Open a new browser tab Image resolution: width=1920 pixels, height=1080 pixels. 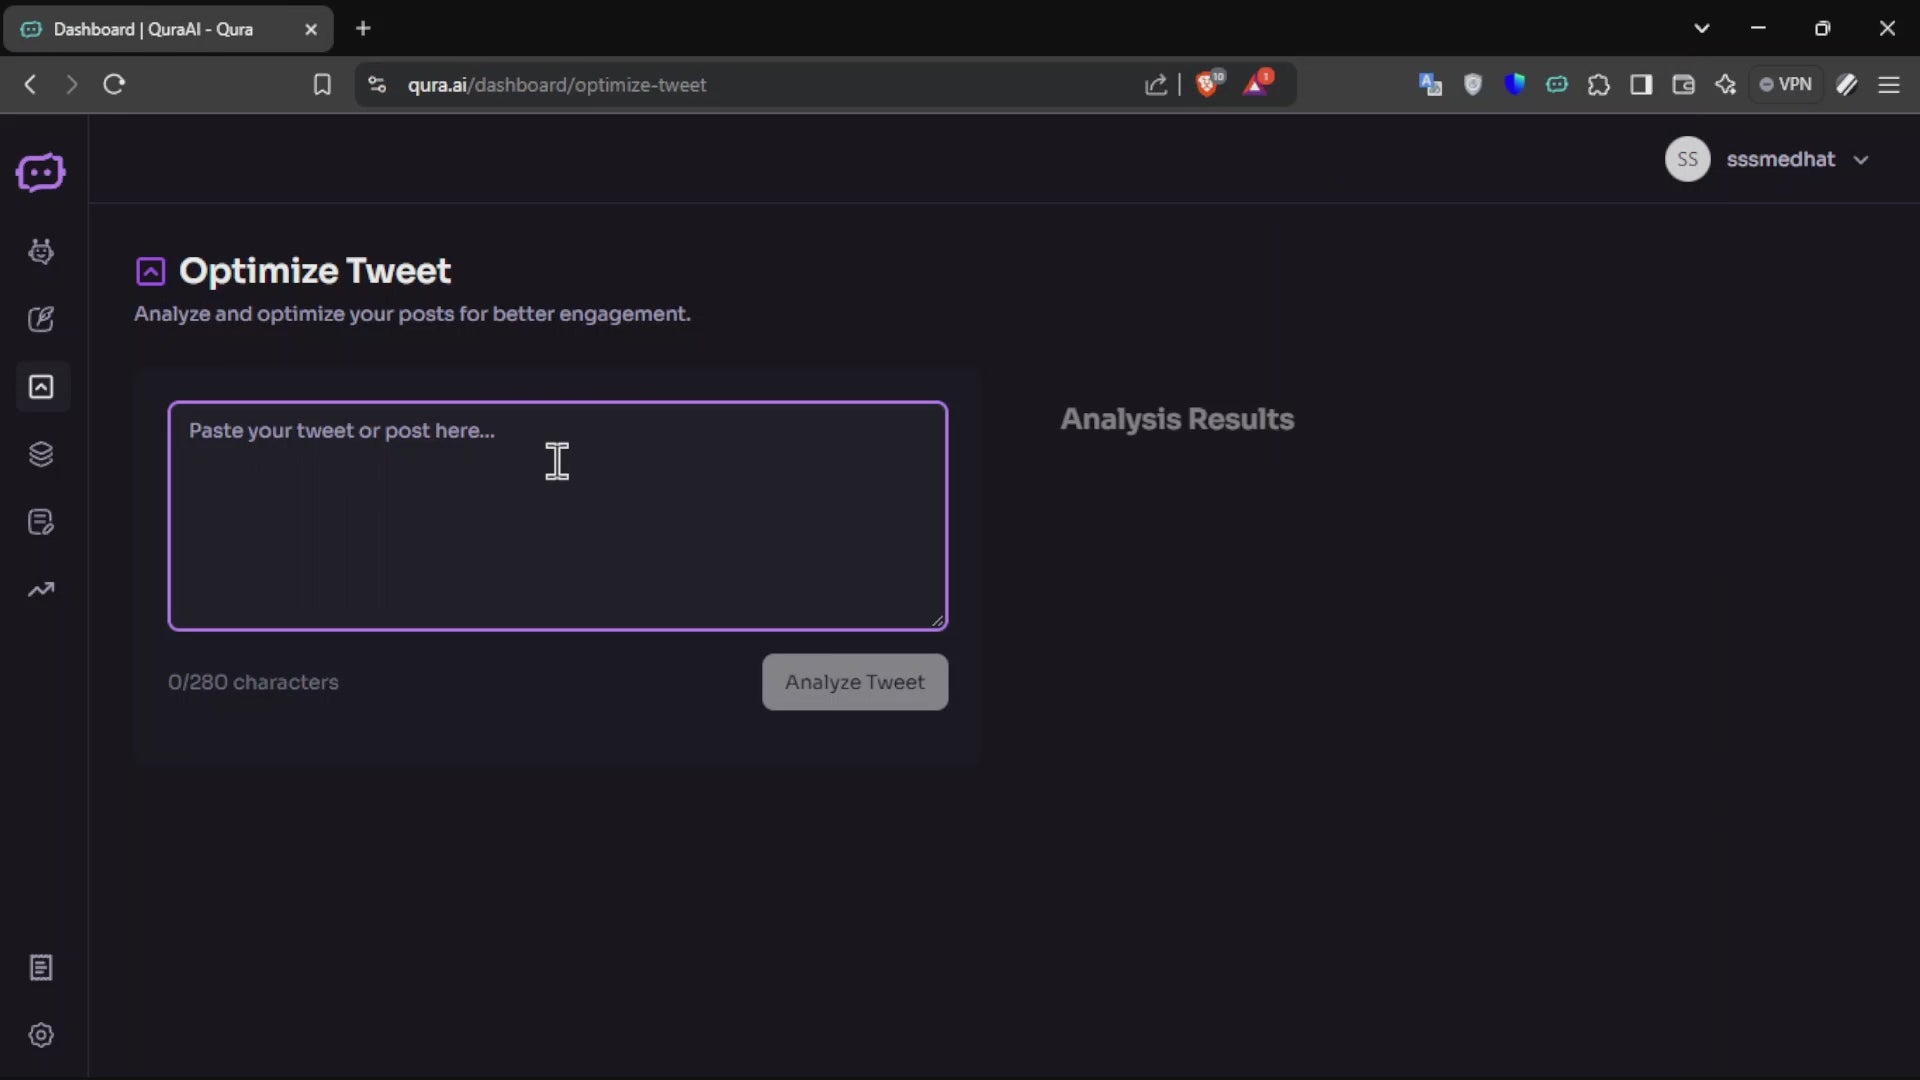pos(363,29)
